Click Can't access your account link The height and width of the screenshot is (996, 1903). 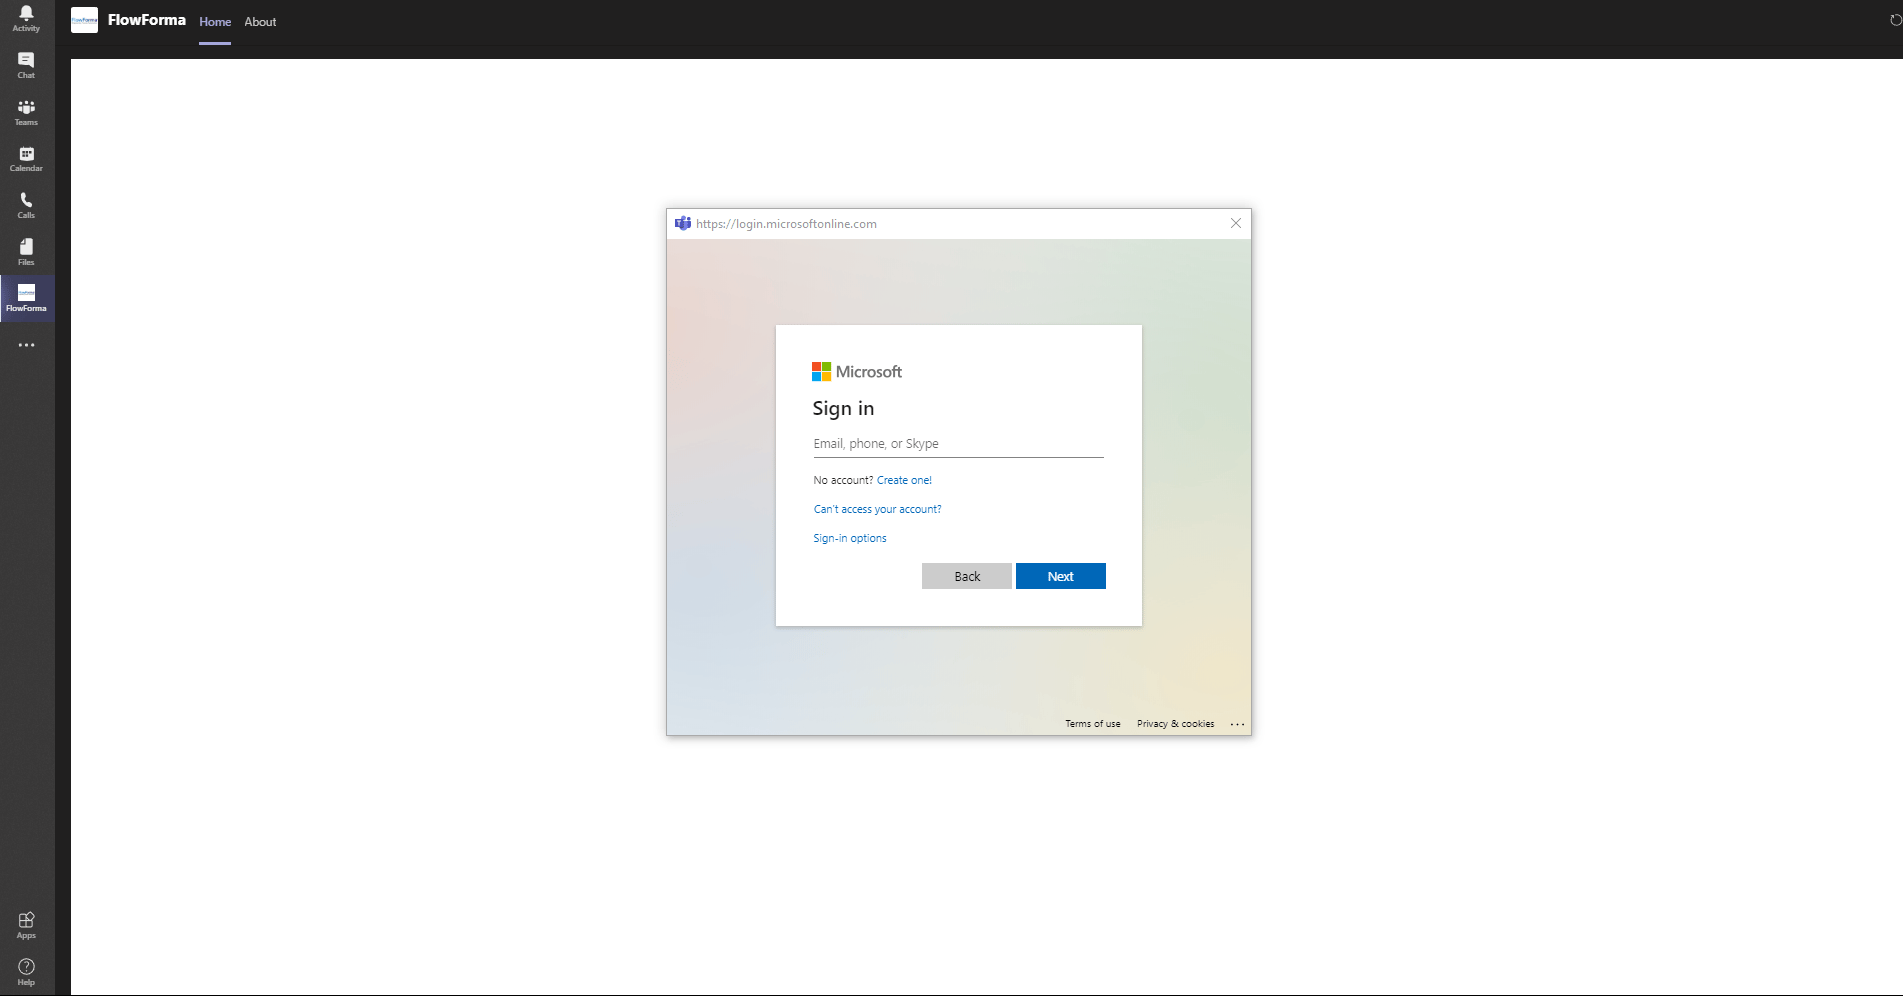tap(877, 509)
